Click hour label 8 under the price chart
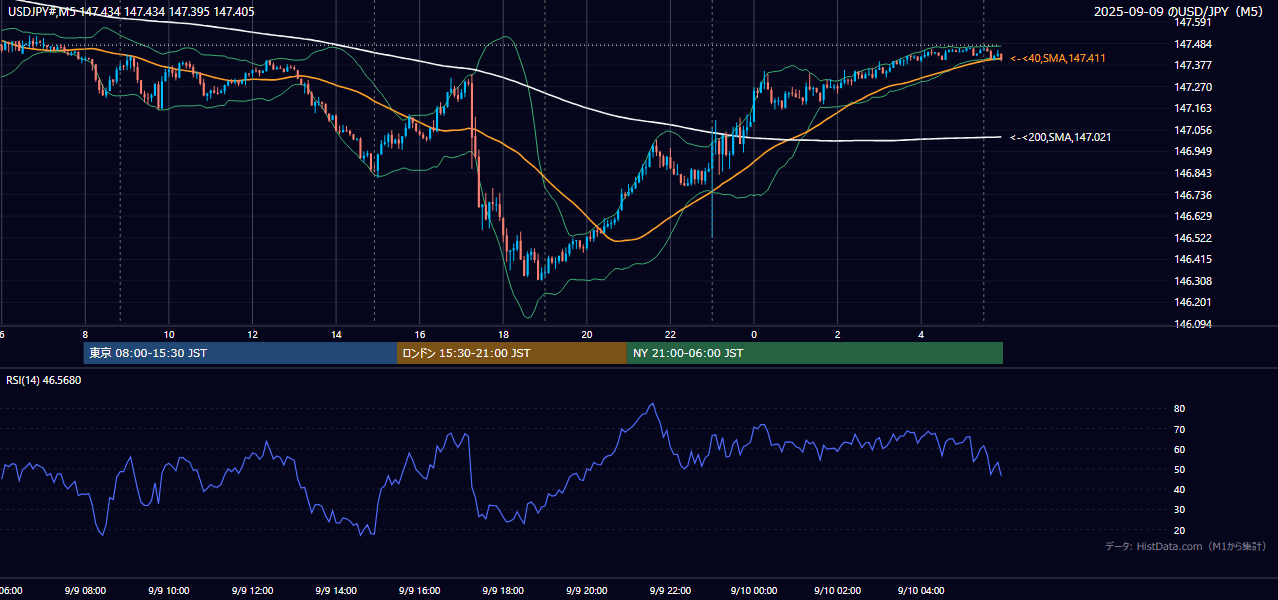The image size is (1278, 600). 85,334
